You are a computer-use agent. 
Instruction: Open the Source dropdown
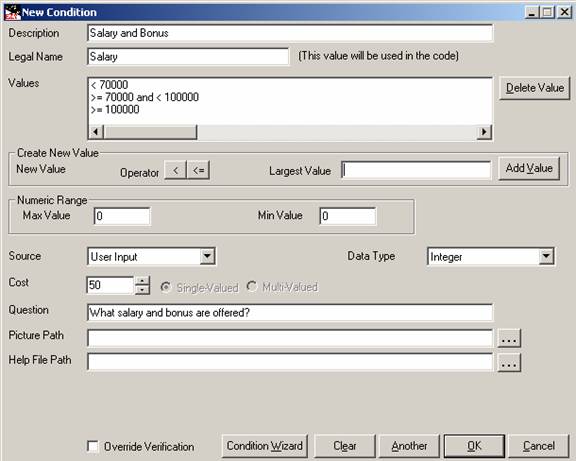[x=207, y=256]
